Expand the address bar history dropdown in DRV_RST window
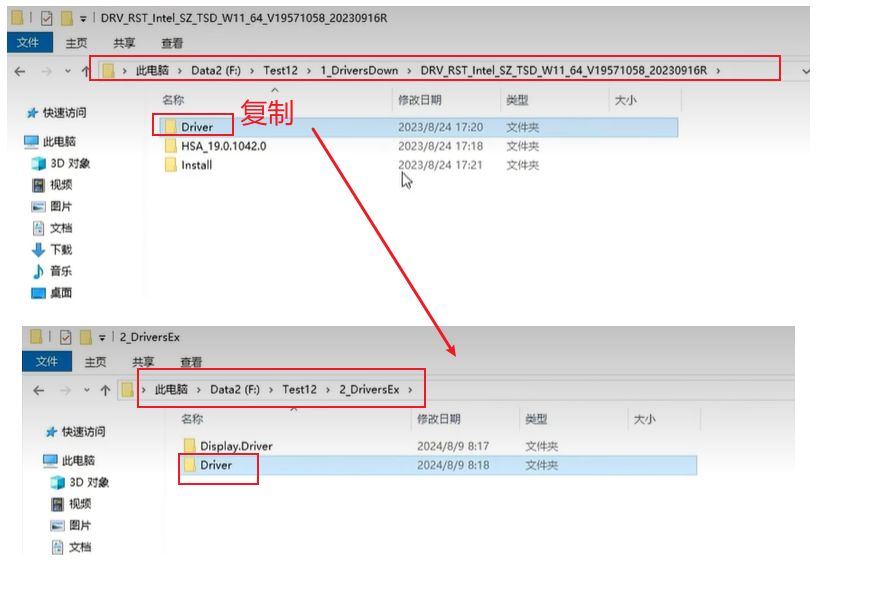The image size is (871, 594). (805, 71)
